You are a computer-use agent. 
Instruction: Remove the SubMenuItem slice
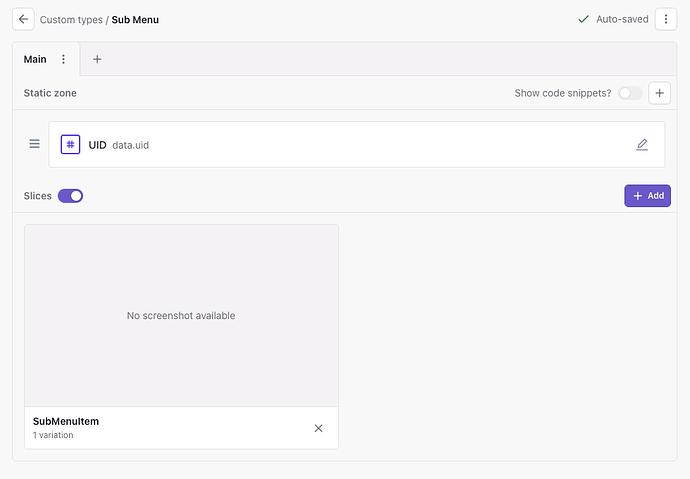pyautogui.click(x=318, y=428)
